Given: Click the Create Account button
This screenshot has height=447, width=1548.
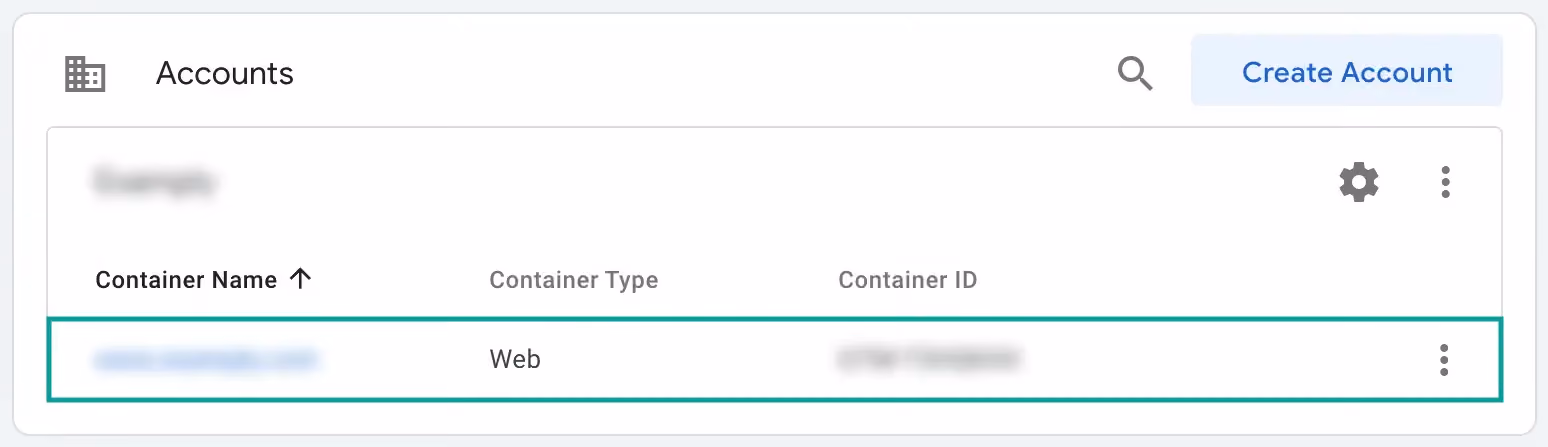Looking at the screenshot, I should pyautogui.click(x=1346, y=71).
